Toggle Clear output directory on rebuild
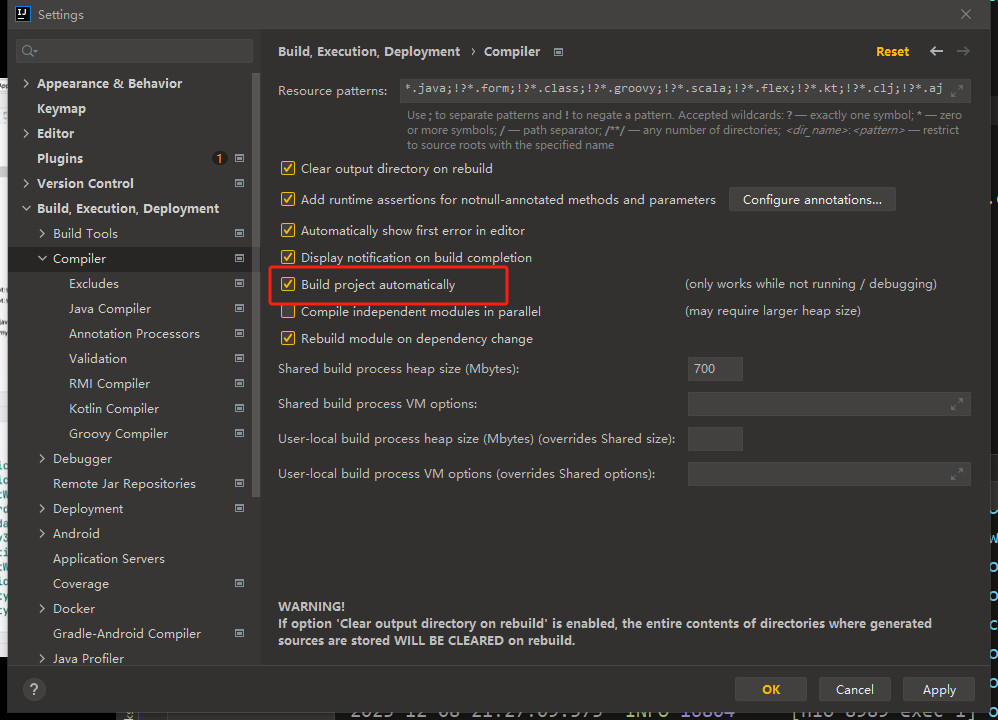 tap(288, 168)
